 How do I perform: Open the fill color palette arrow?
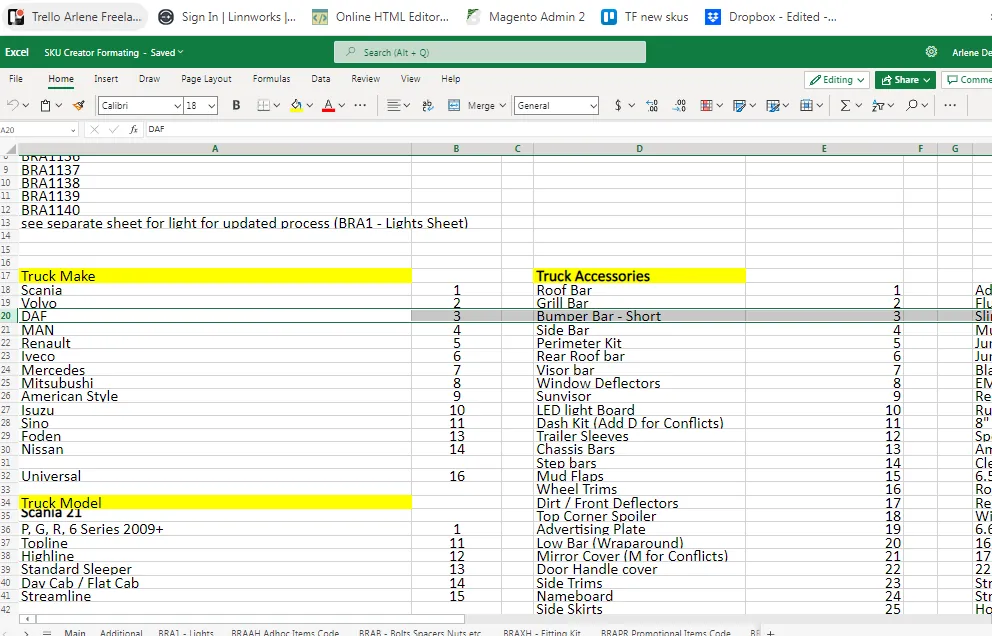pyautogui.click(x=309, y=106)
